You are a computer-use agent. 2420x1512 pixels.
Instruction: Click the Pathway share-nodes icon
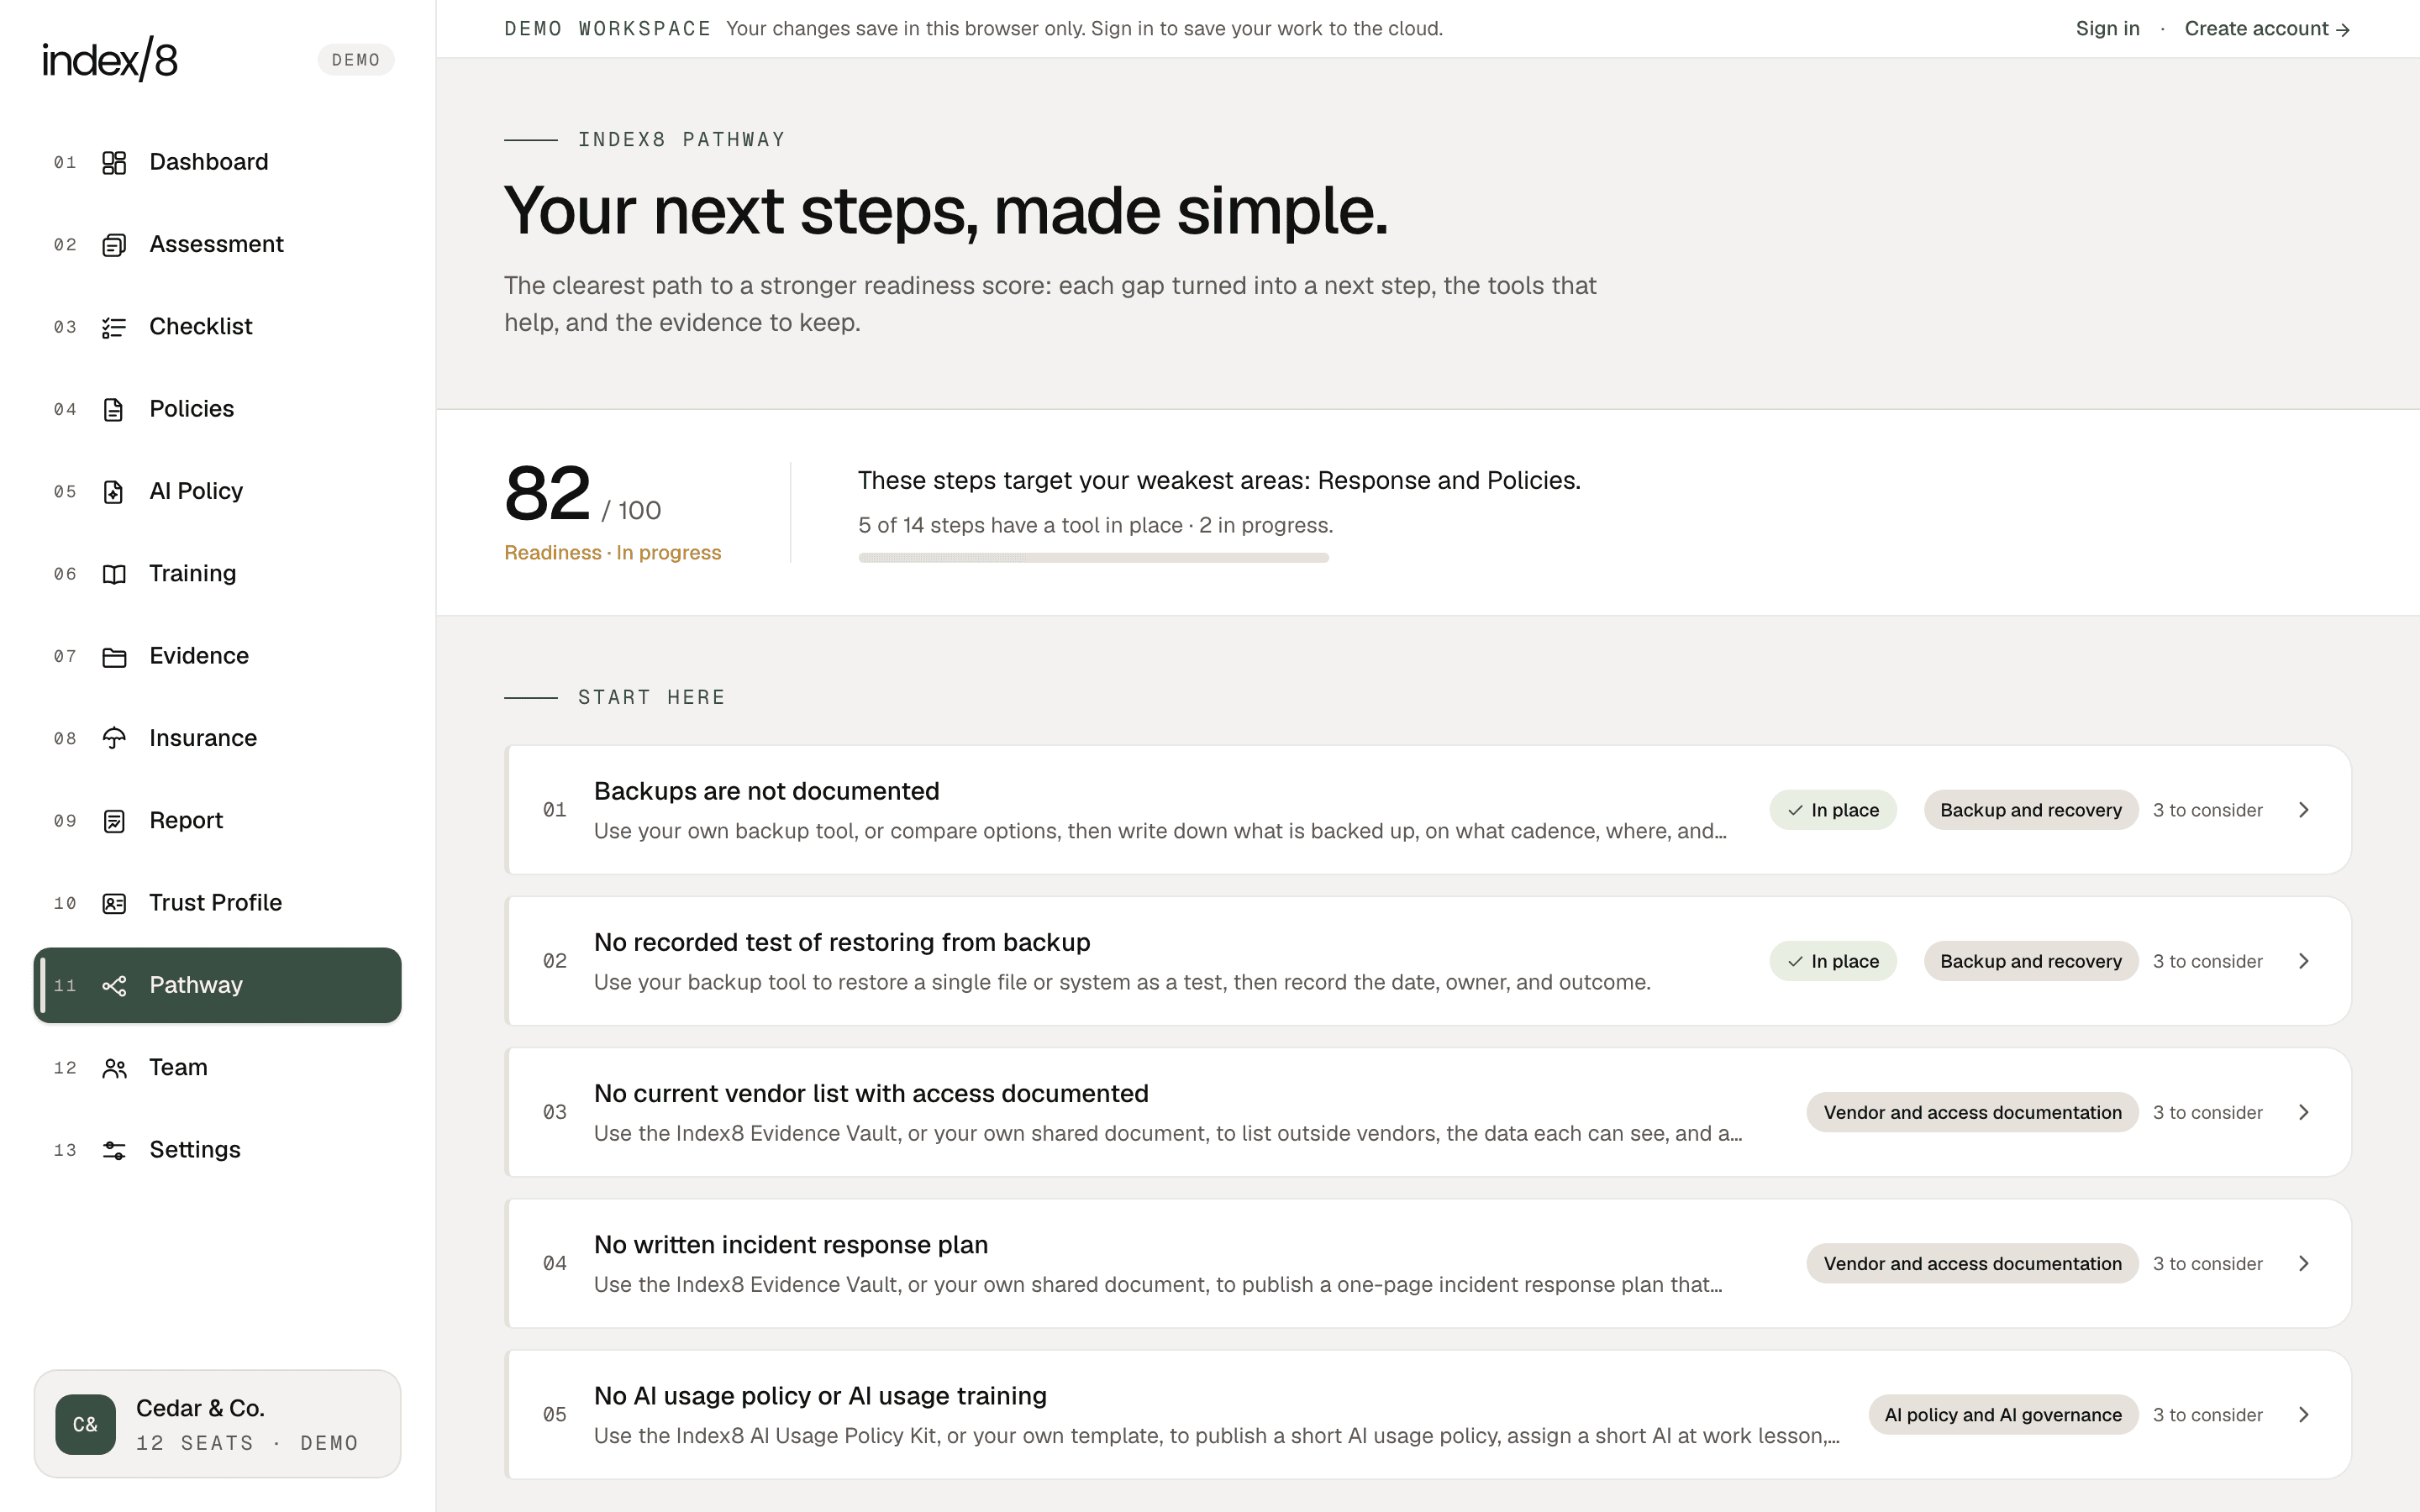(x=114, y=986)
